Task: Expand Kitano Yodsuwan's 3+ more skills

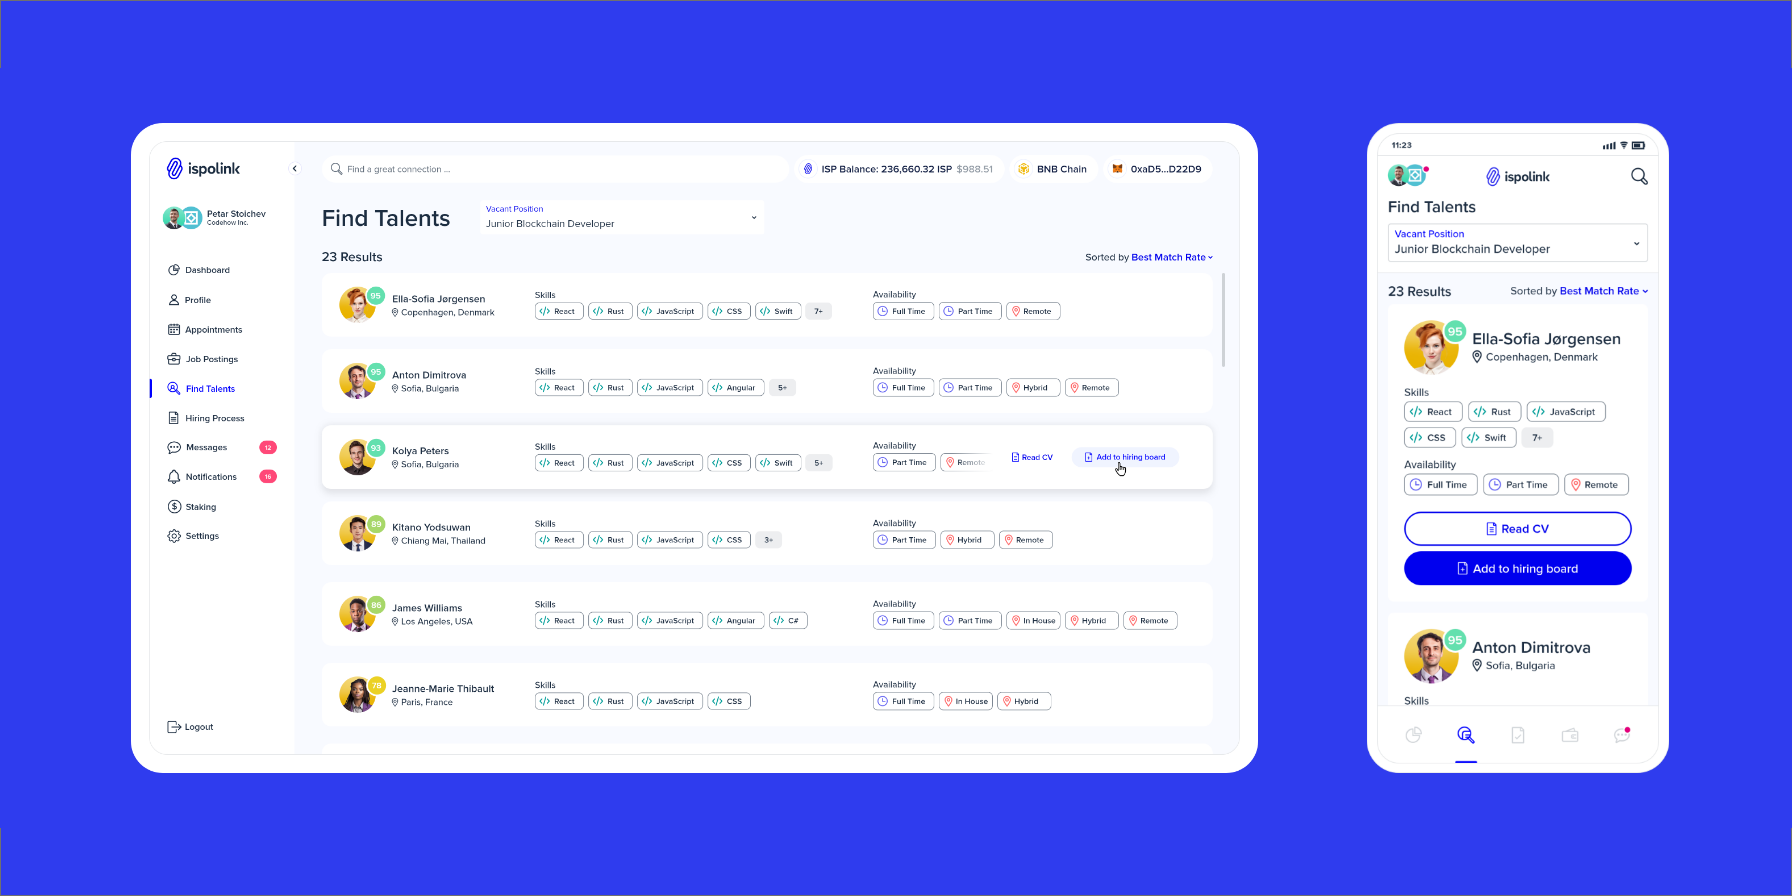Action: tap(768, 540)
